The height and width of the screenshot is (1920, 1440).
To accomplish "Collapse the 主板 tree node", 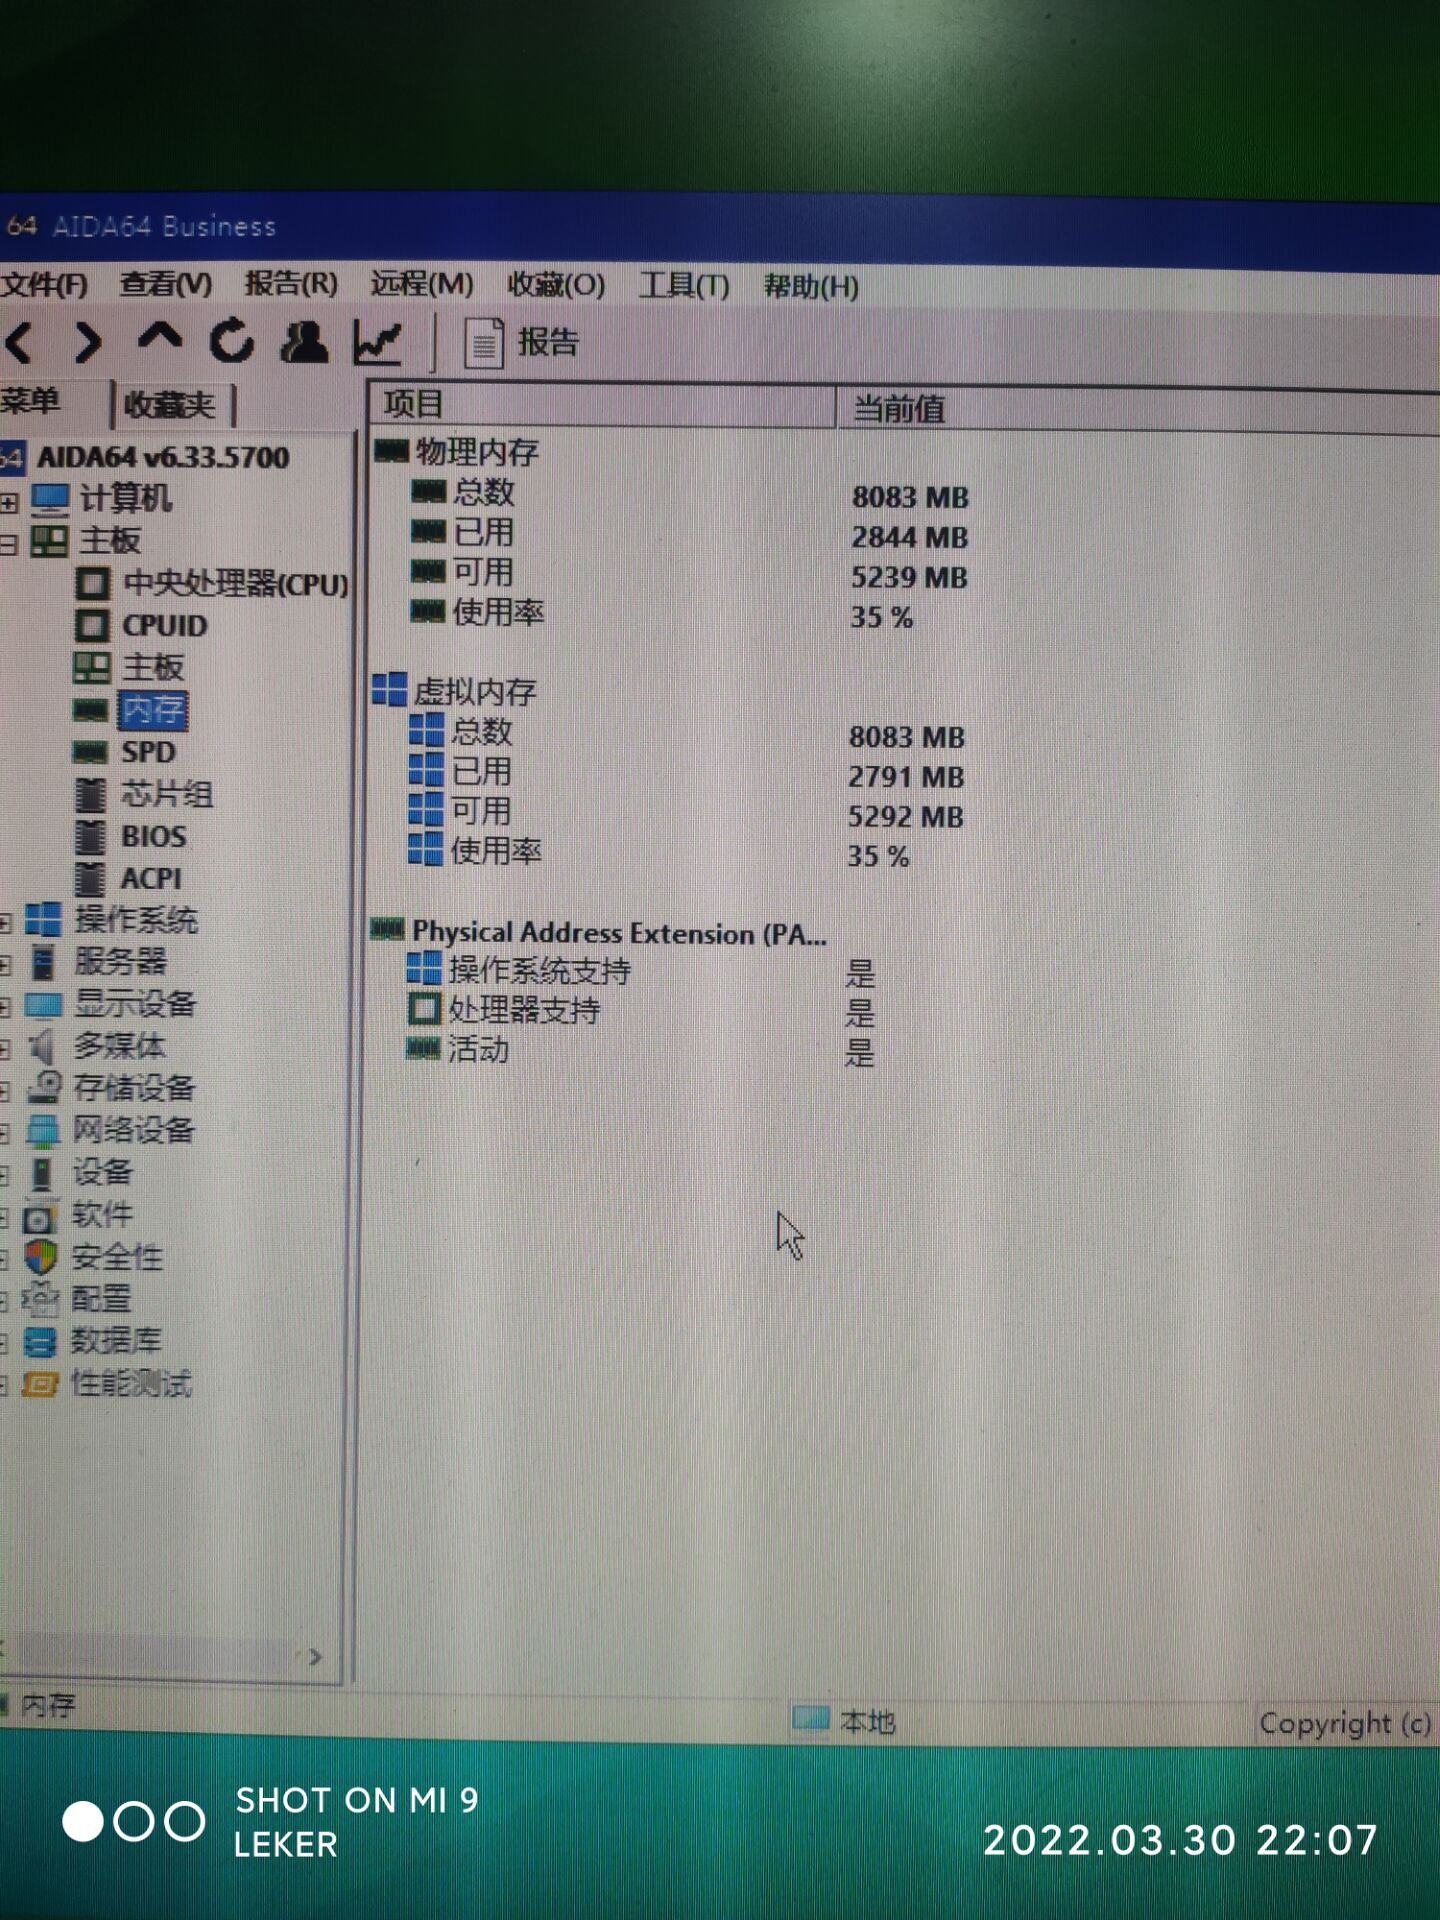I will click(10, 544).
